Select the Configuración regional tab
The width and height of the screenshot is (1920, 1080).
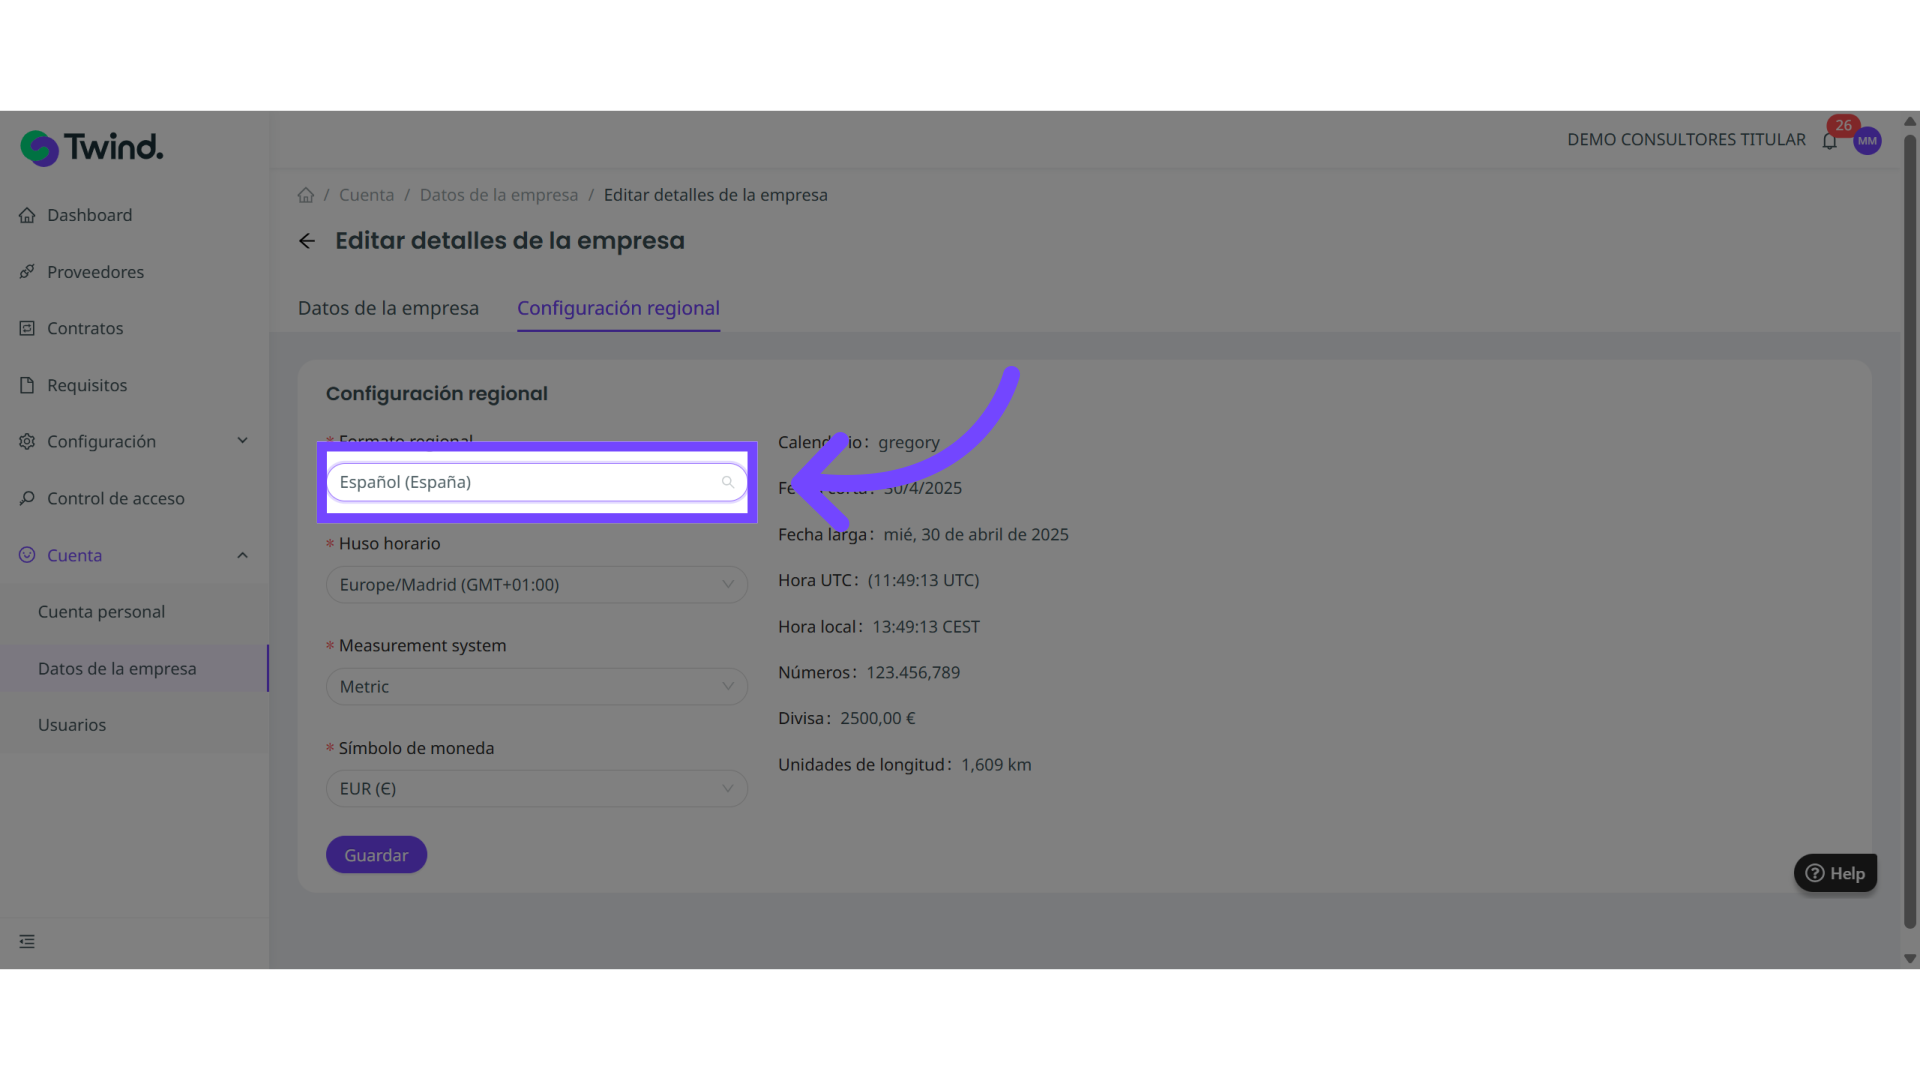[x=618, y=308]
